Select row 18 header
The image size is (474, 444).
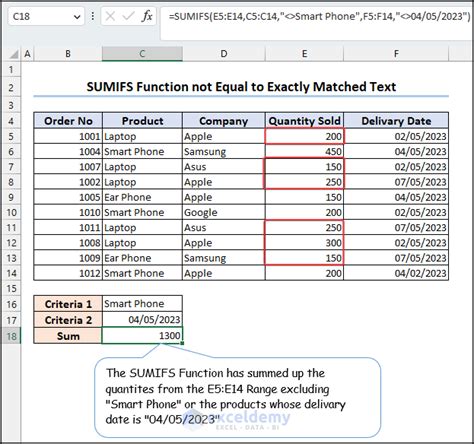[11, 336]
